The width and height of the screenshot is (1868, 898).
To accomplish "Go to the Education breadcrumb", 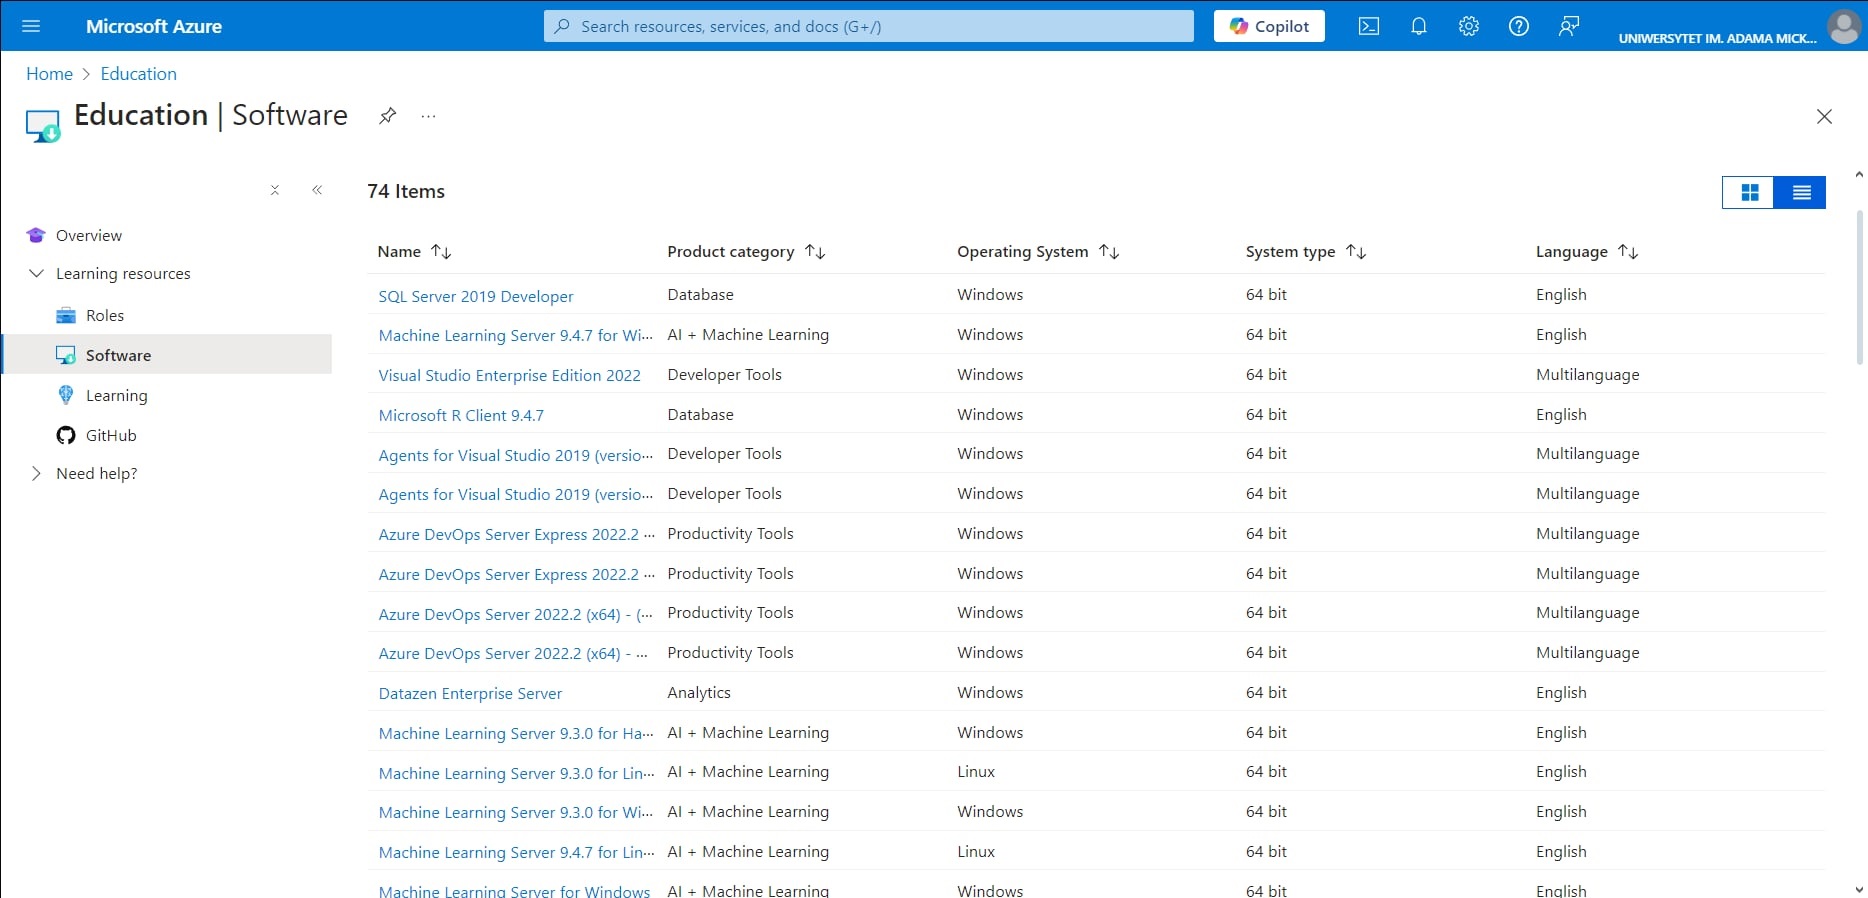I will 138,74.
